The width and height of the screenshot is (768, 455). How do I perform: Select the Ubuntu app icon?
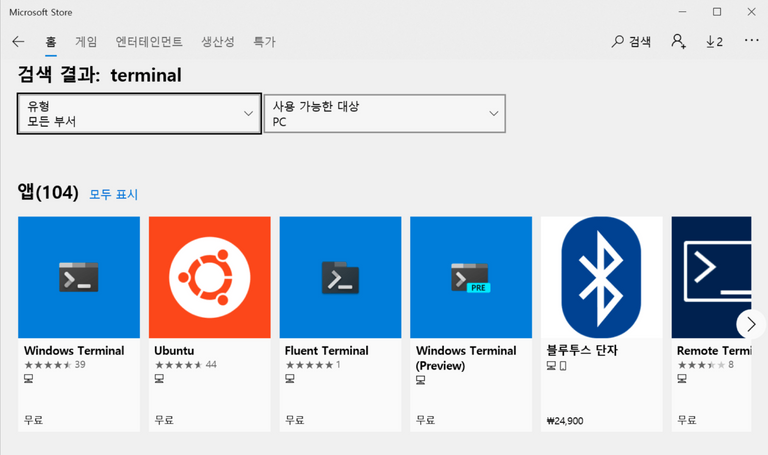[x=210, y=277]
